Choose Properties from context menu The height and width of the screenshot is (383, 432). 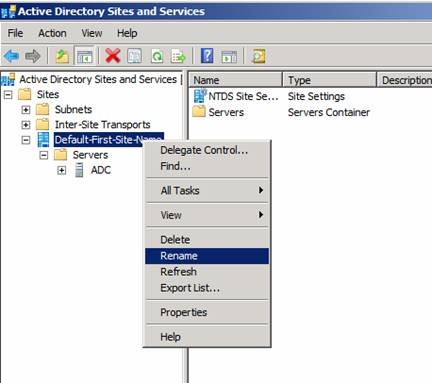(x=207, y=312)
